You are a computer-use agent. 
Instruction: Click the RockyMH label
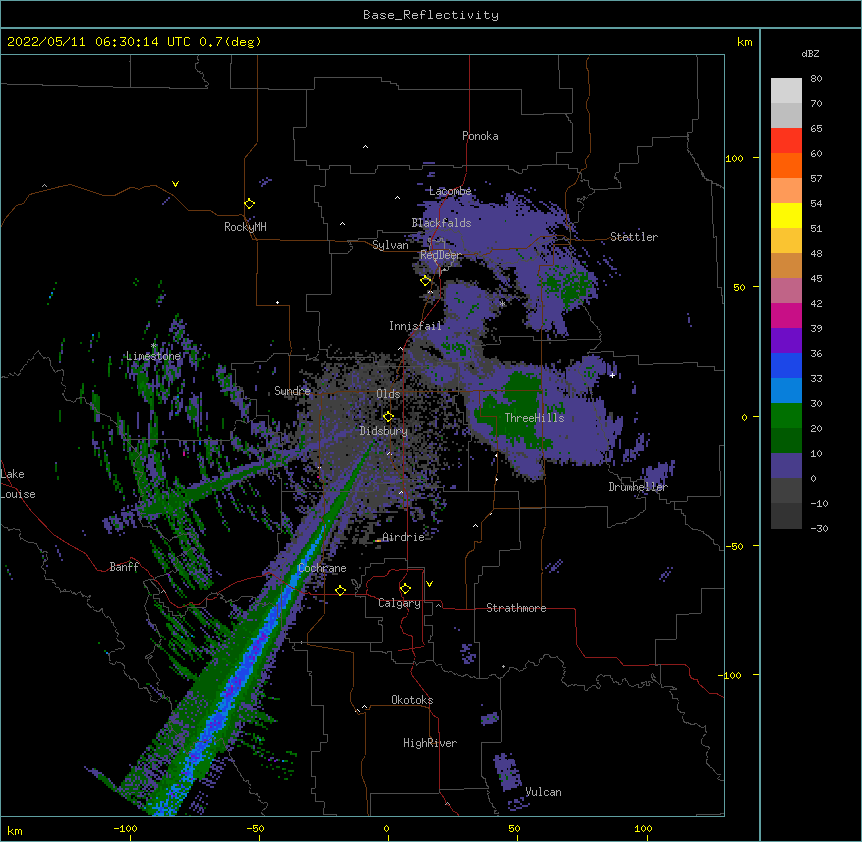click(x=245, y=227)
